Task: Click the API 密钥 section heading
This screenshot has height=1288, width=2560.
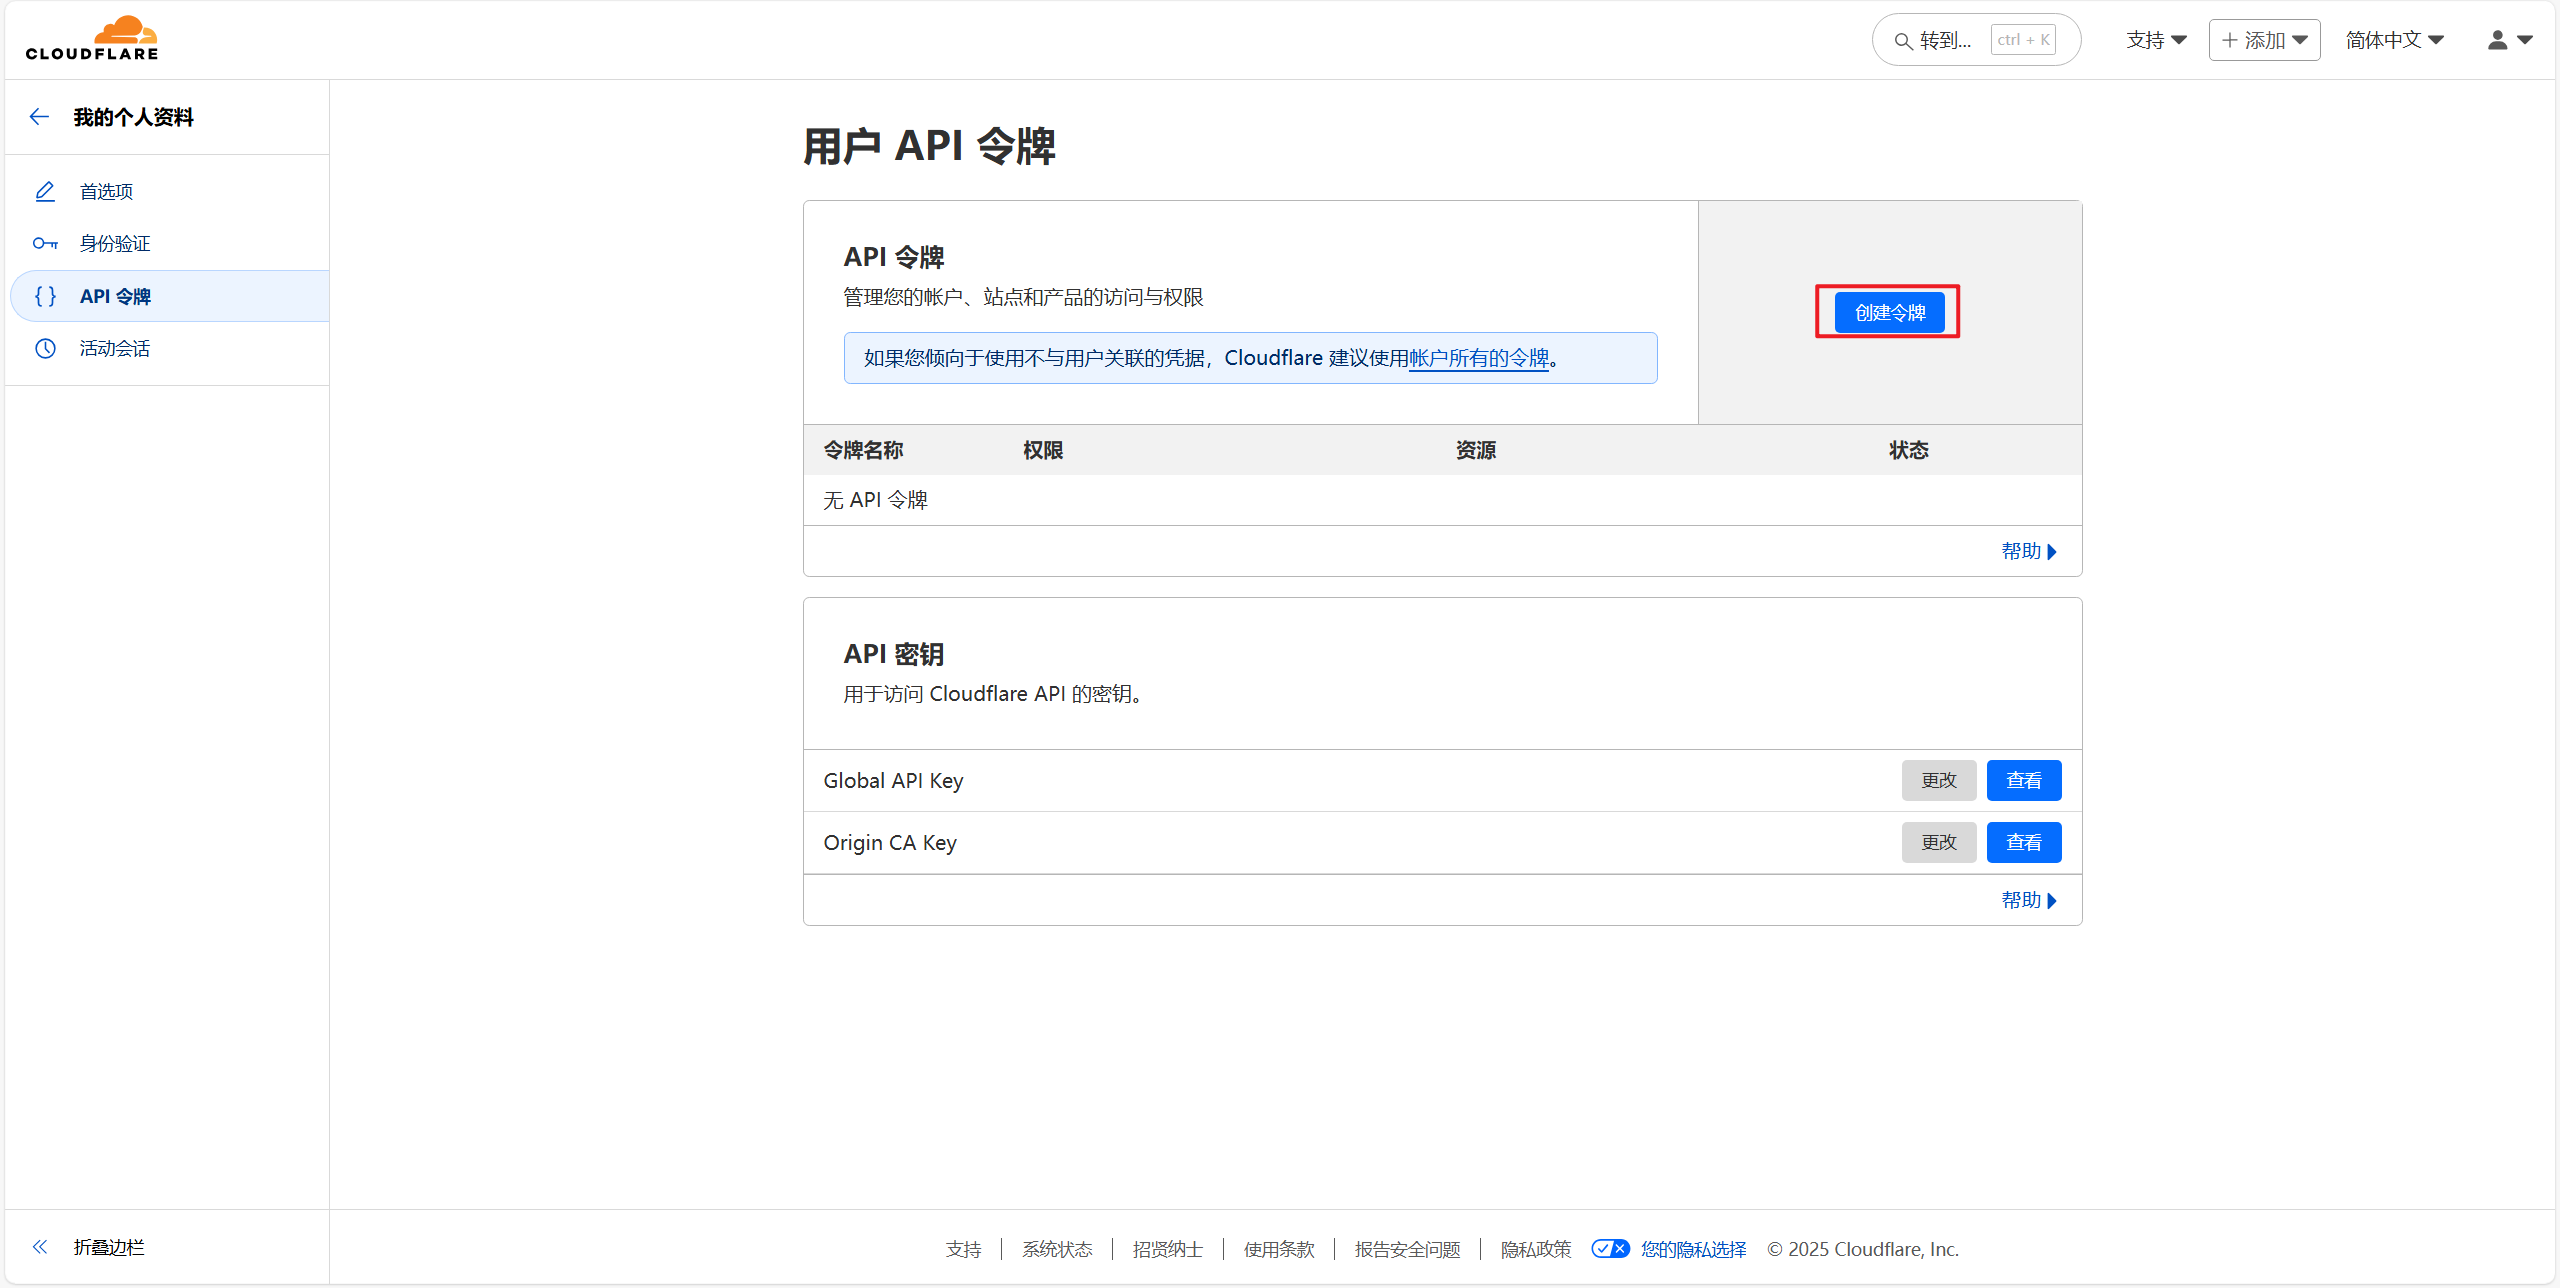Action: [894, 654]
